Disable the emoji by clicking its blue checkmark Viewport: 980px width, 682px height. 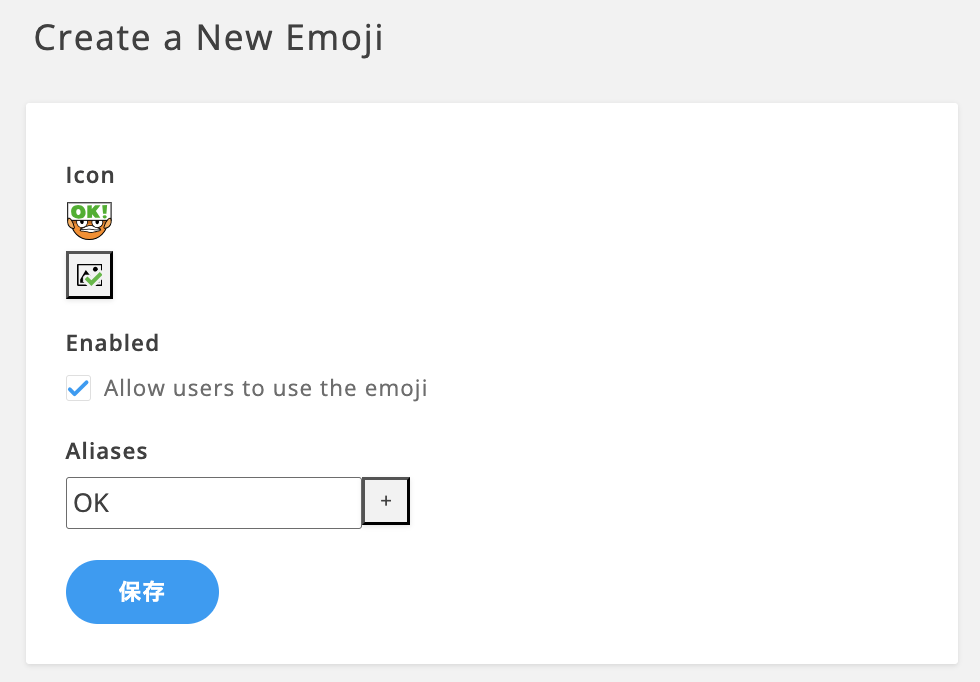point(78,388)
